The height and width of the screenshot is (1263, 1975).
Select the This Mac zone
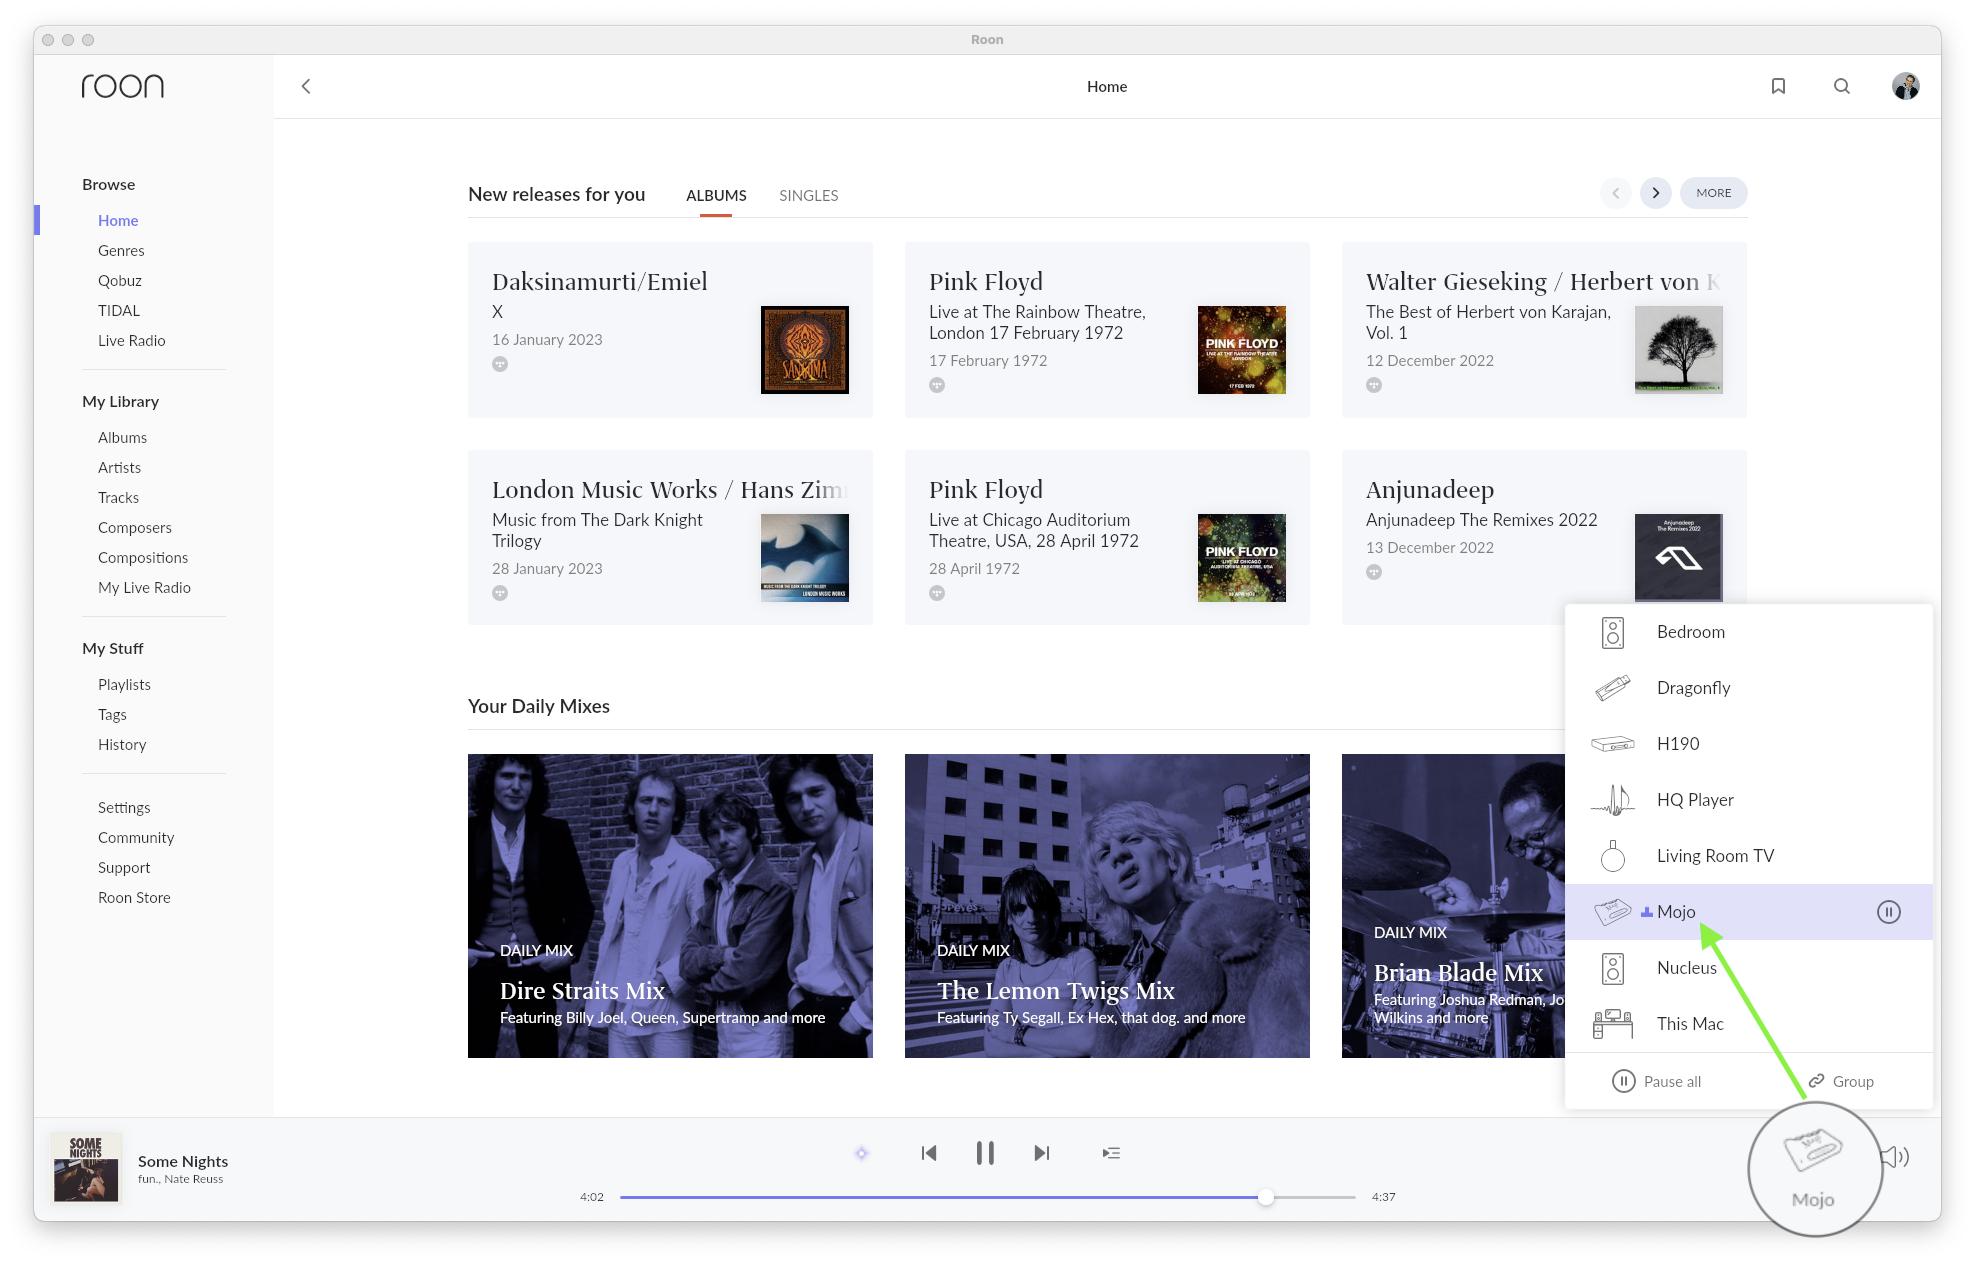pyautogui.click(x=1748, y=1024)
